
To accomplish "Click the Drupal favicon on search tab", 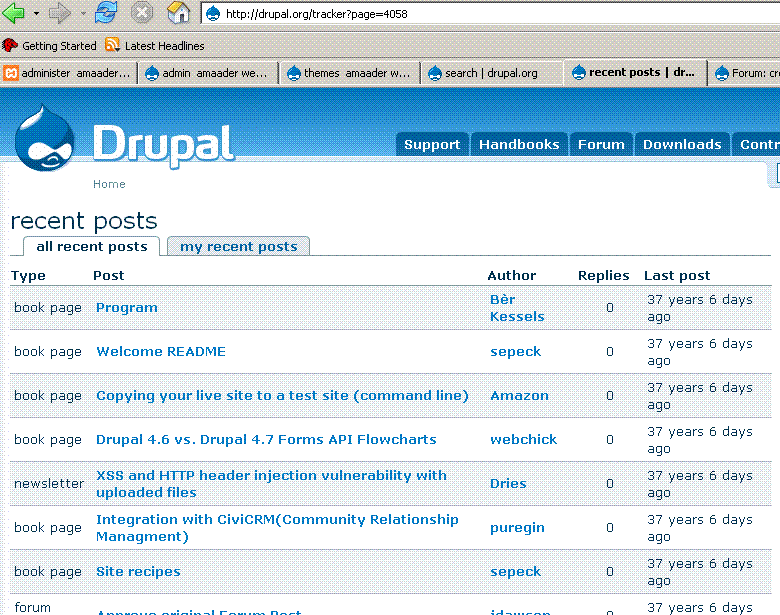I will [435, 73].
